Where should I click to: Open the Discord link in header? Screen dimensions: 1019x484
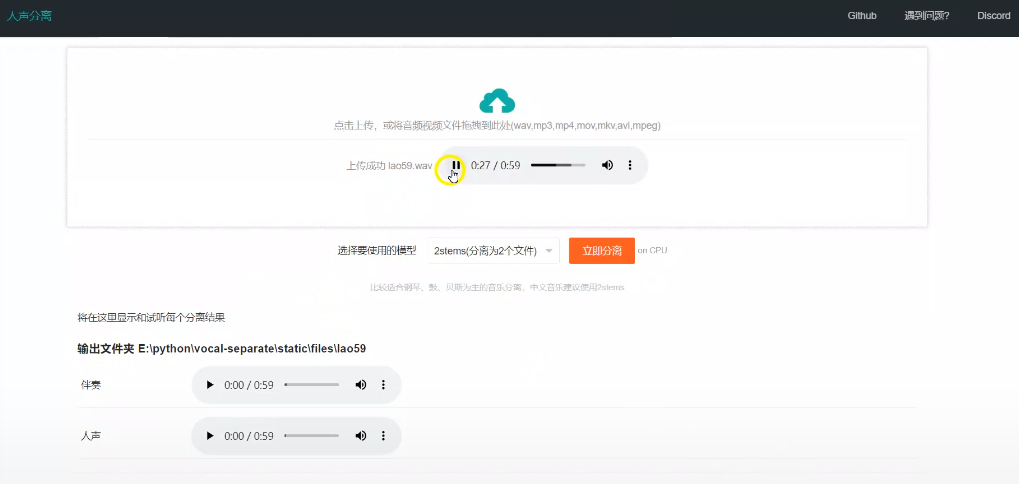pos(993,16)
